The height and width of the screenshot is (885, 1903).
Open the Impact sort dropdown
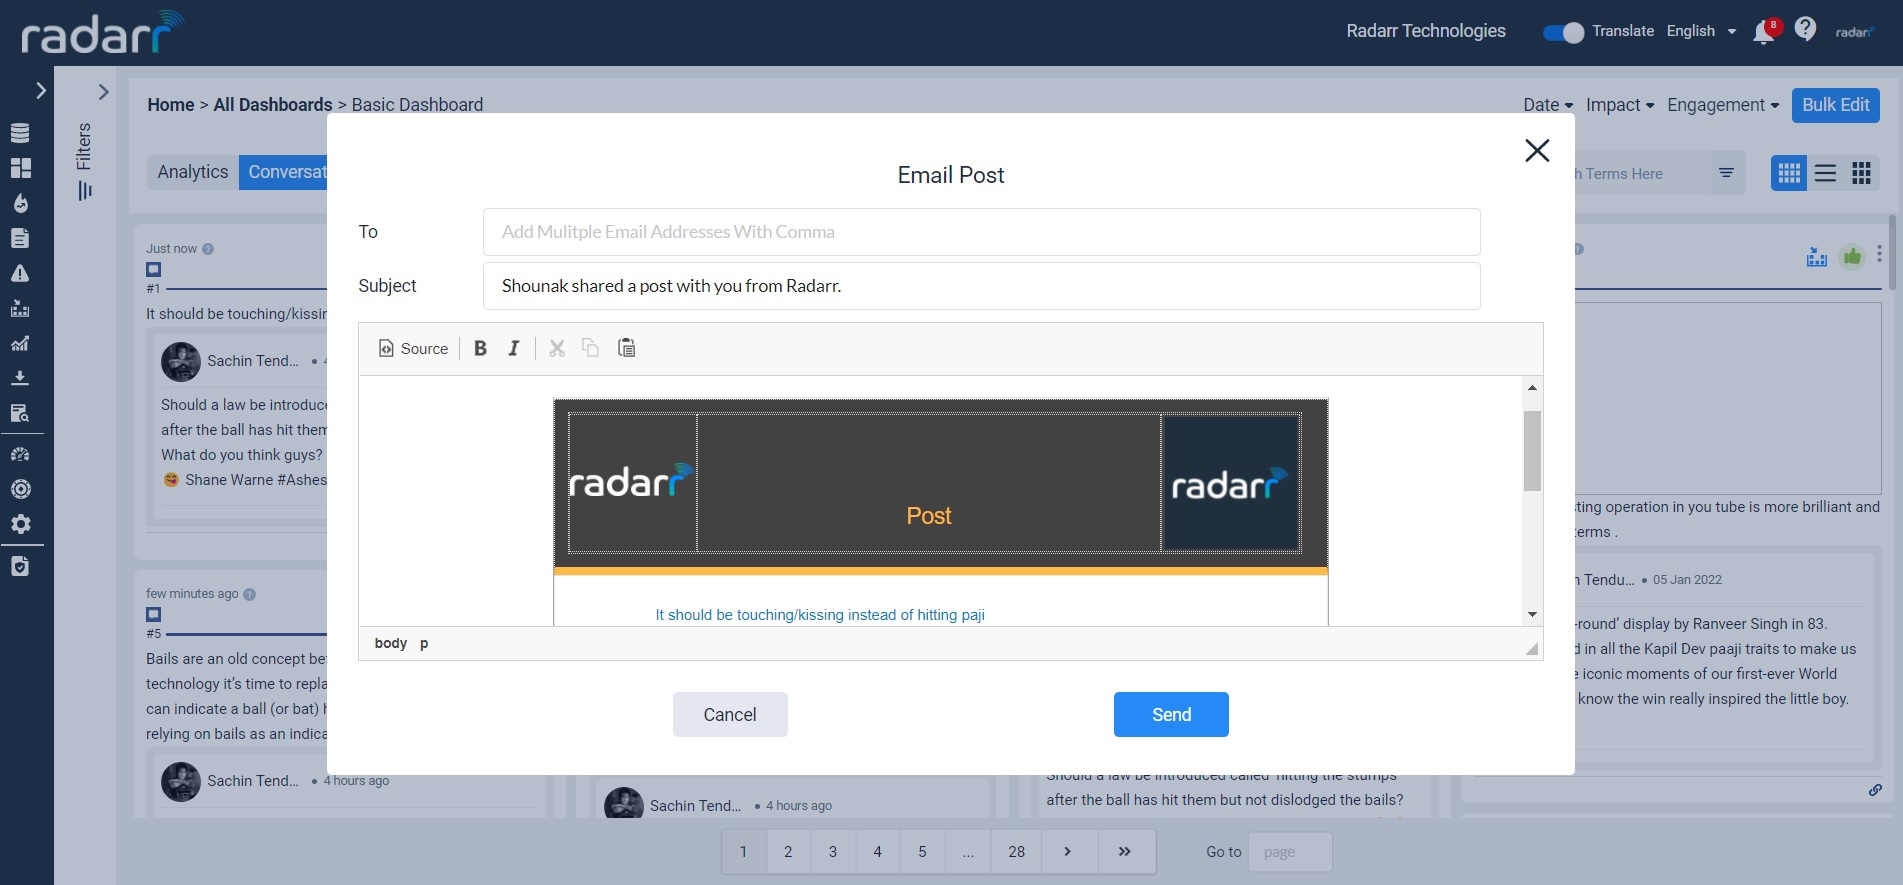click(x=1620, y=105)
